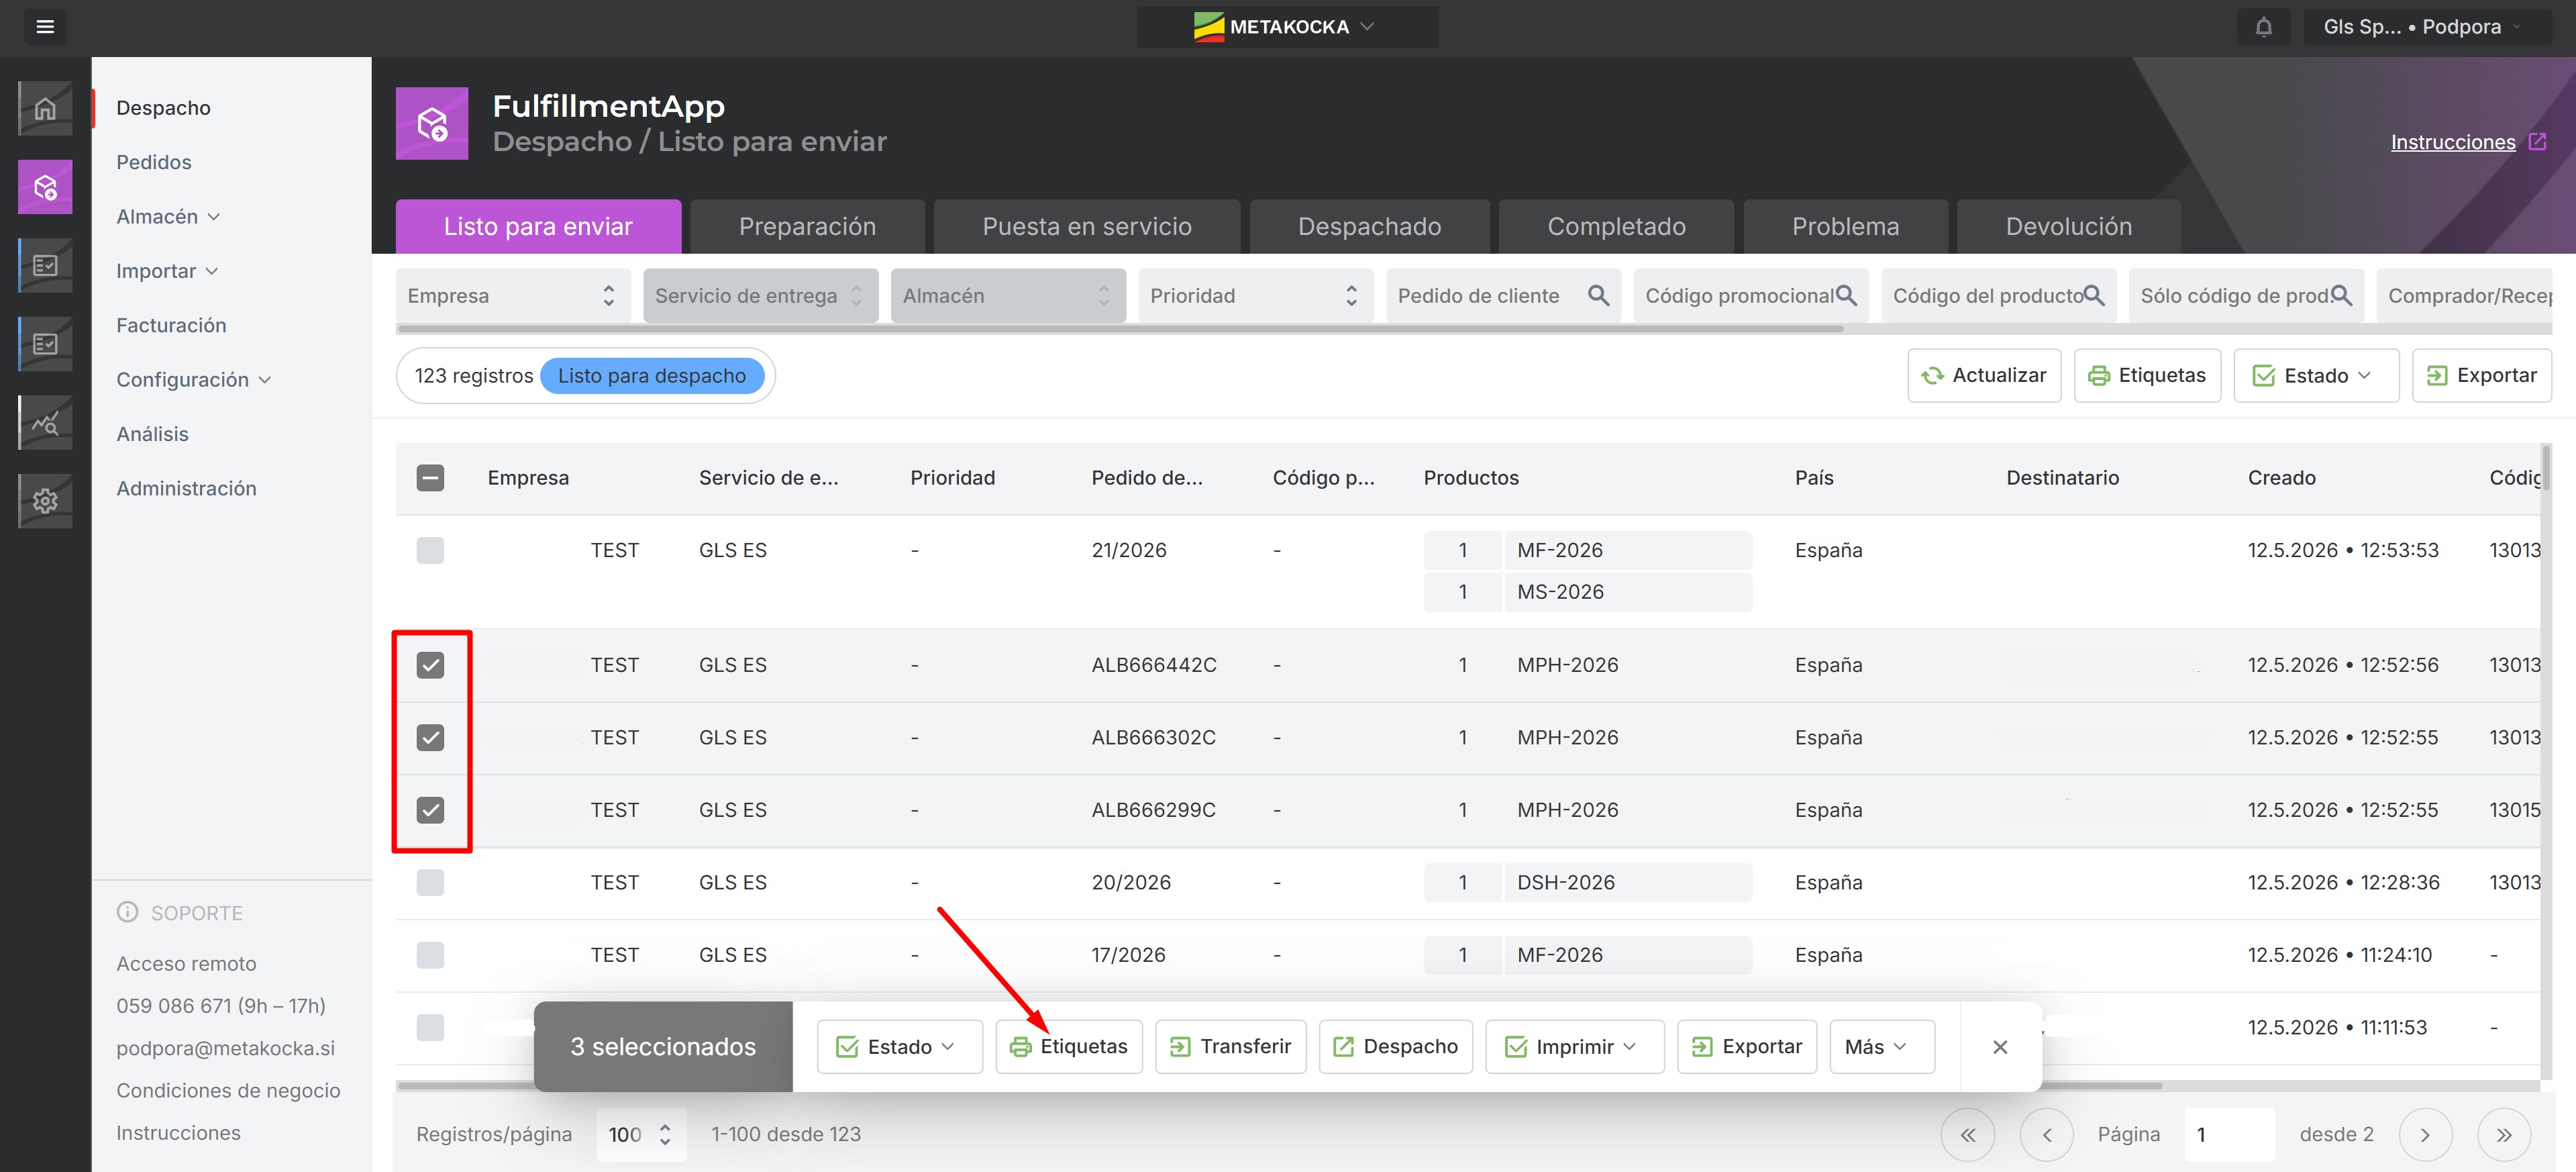This screenshot has height=1172, width=2576.
Task: Open Estado dropdown in selection bar
Action: (899, 1047)
